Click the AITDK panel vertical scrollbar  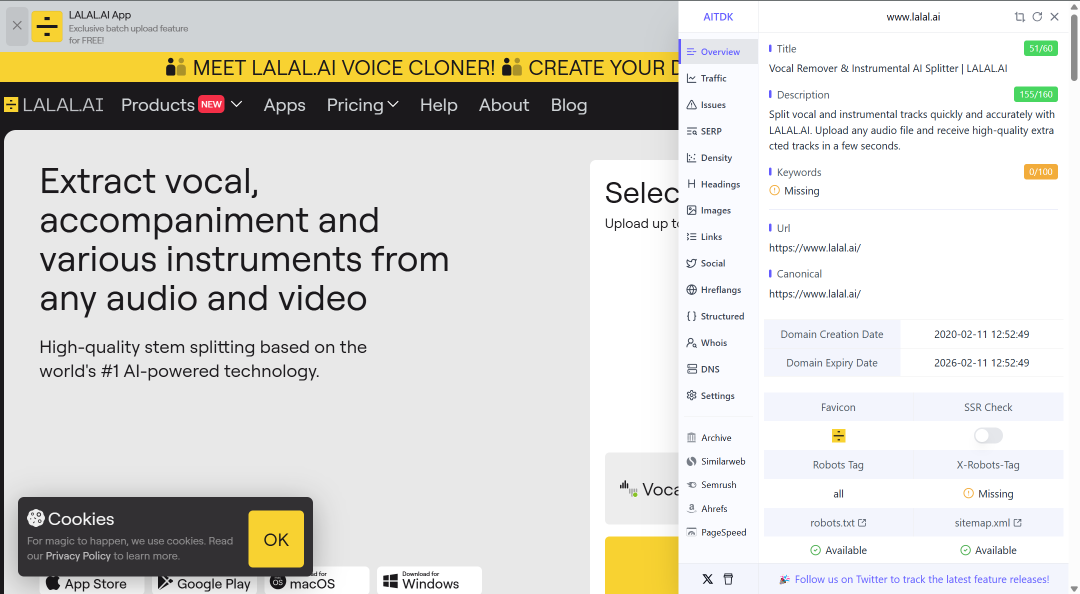pyautogui.click(x=1074, y=48)
